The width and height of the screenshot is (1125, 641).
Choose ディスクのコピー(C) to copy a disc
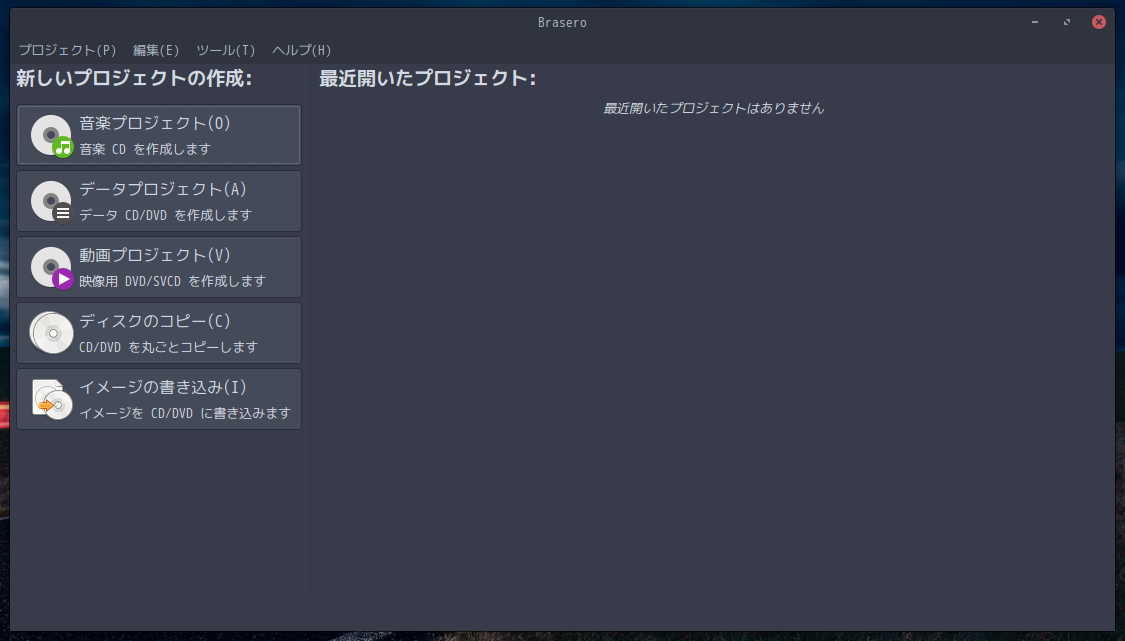pos(159,333)
